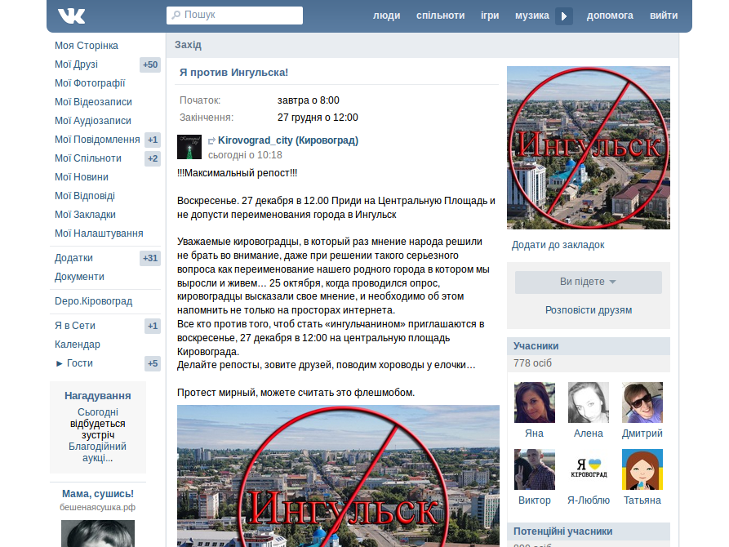Open the Мама, сушись! advertisement
This screenshot has height=547, width=729.
[x=98, y=494]
